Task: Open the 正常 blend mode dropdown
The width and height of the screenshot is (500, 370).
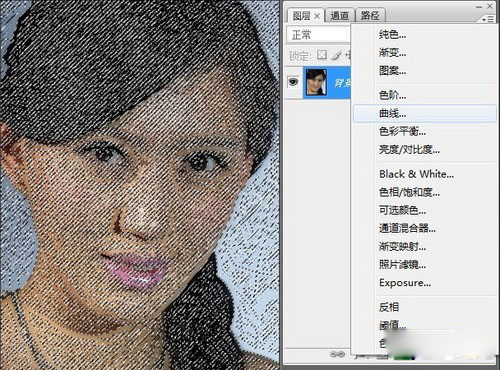Action: (x=318, y=35)
